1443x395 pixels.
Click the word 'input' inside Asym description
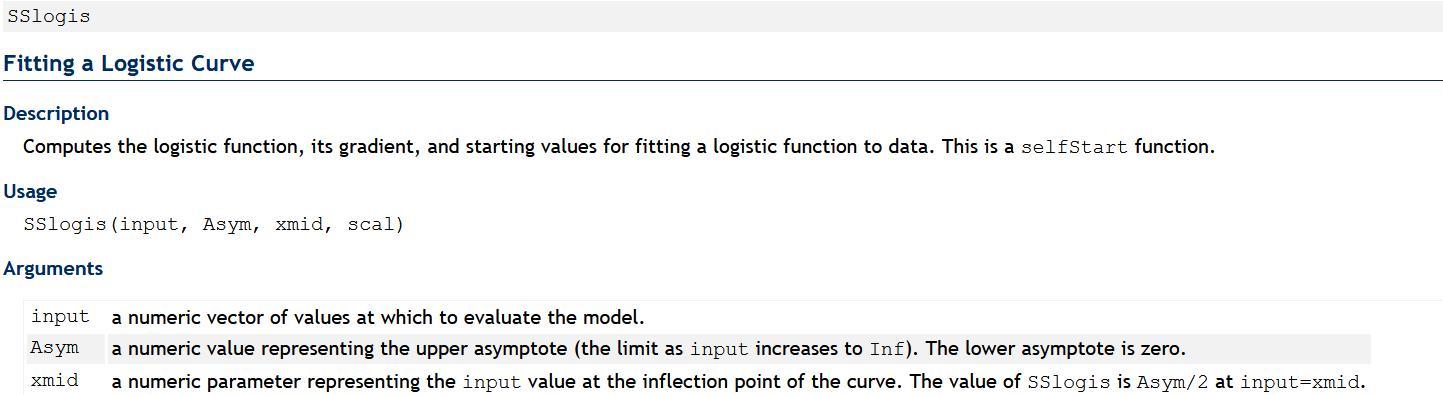pyautogui.click(x=719, y=349)
